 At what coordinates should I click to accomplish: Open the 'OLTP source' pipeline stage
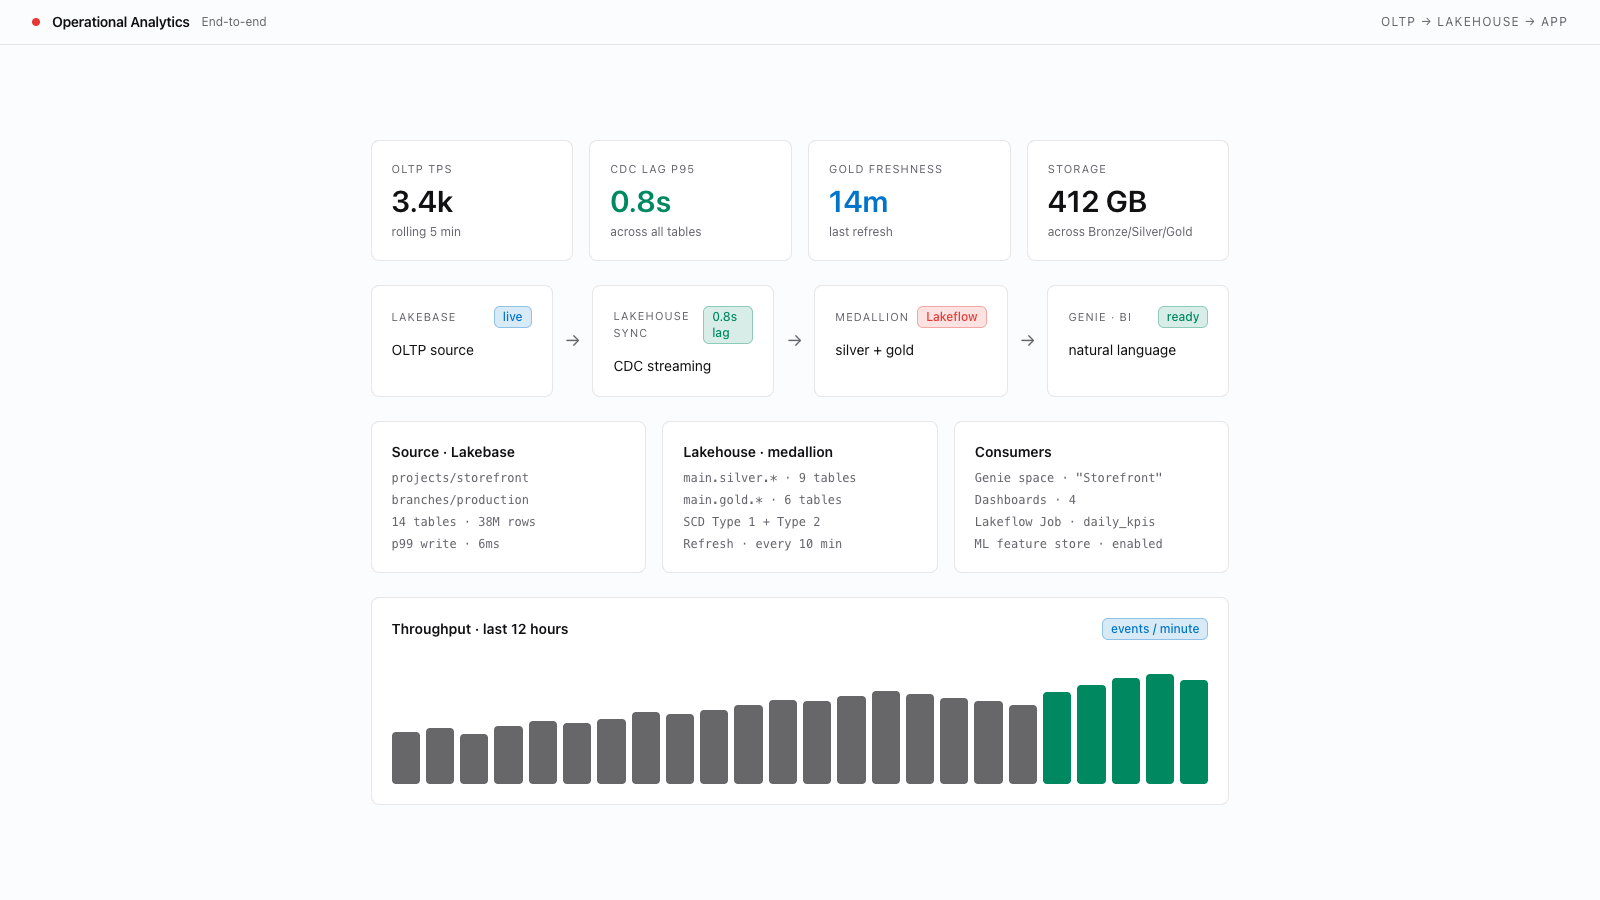(462, 341)
